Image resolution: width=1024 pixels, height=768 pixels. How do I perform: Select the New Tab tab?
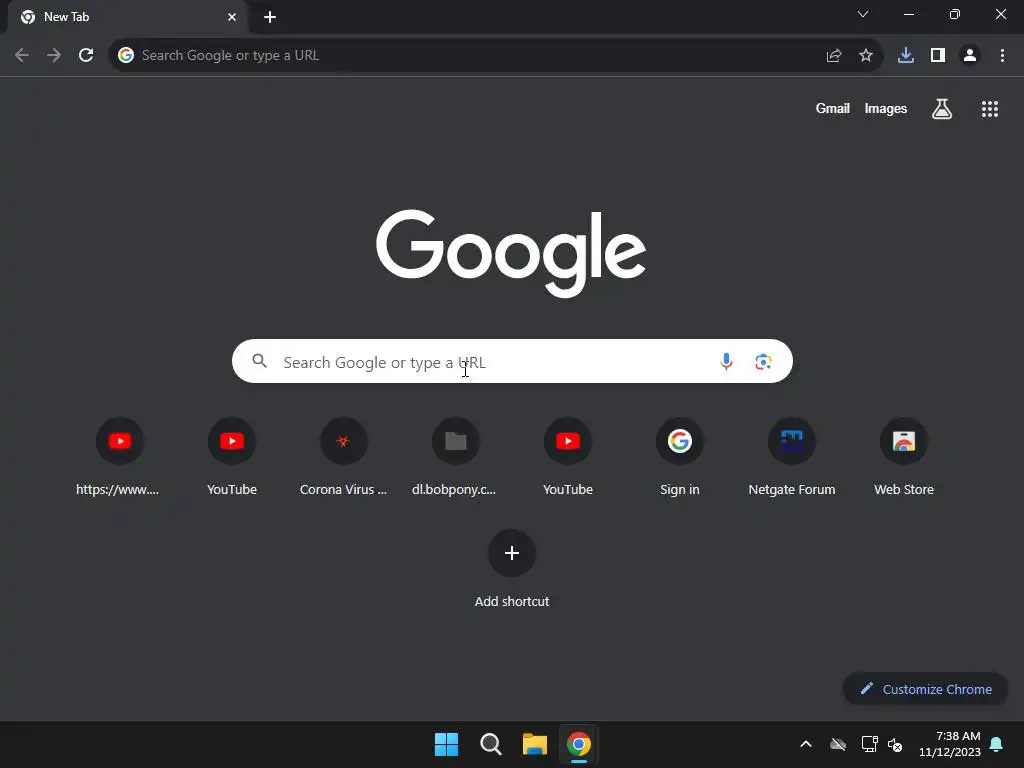(x=127, y=17)
